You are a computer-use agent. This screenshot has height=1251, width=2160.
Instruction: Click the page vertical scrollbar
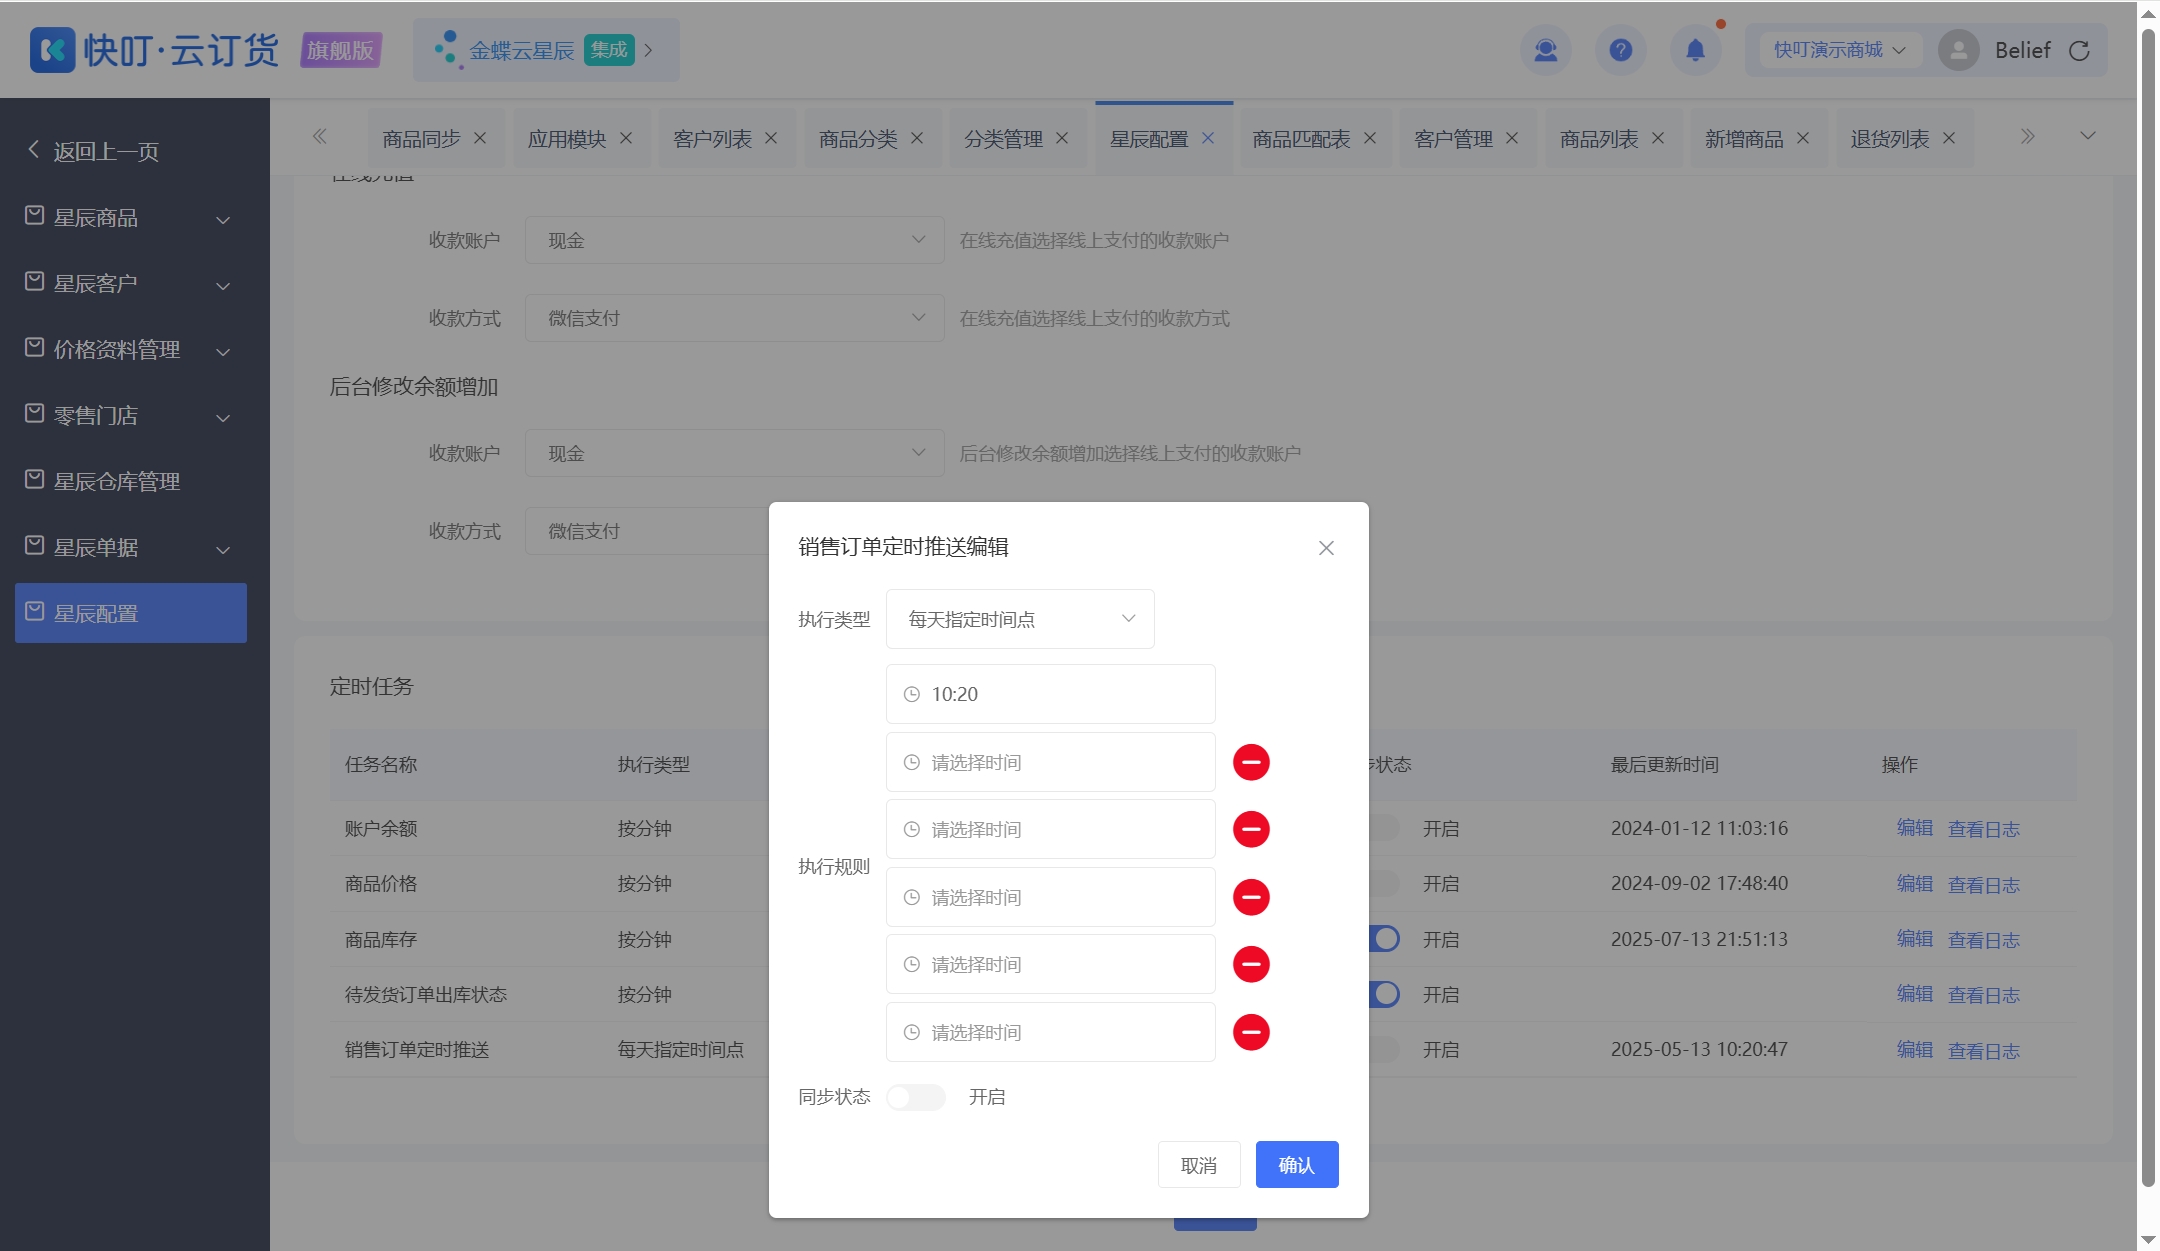2148,606
